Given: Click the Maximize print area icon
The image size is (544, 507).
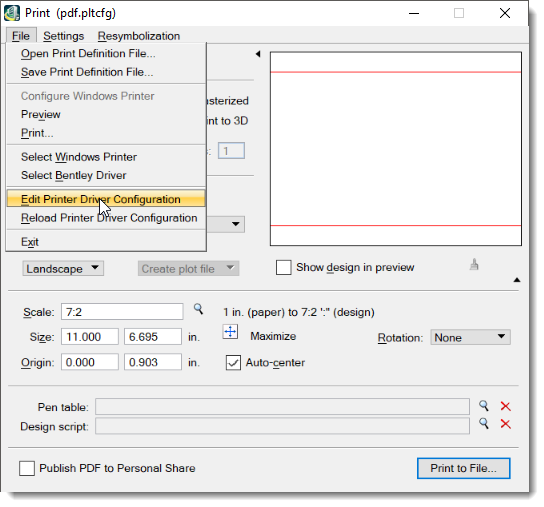Looking at the screenshot, I should 230,332.
